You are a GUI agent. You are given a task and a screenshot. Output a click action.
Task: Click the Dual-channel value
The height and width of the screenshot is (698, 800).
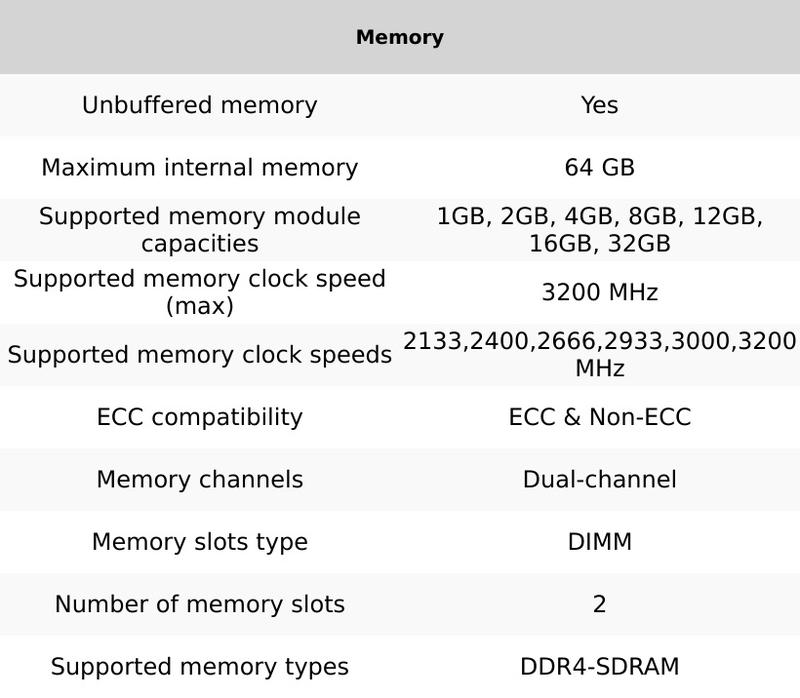click(599, 480)
